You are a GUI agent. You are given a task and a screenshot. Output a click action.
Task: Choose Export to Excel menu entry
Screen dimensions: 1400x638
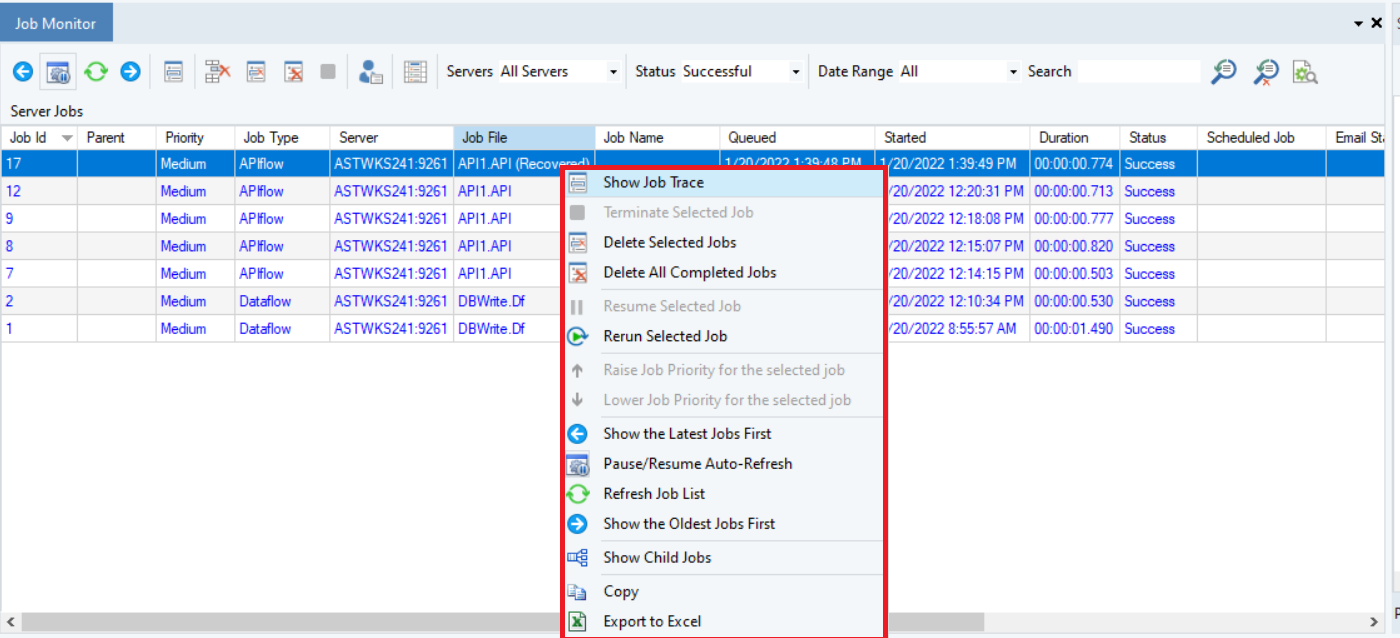[x=652, y=621]
